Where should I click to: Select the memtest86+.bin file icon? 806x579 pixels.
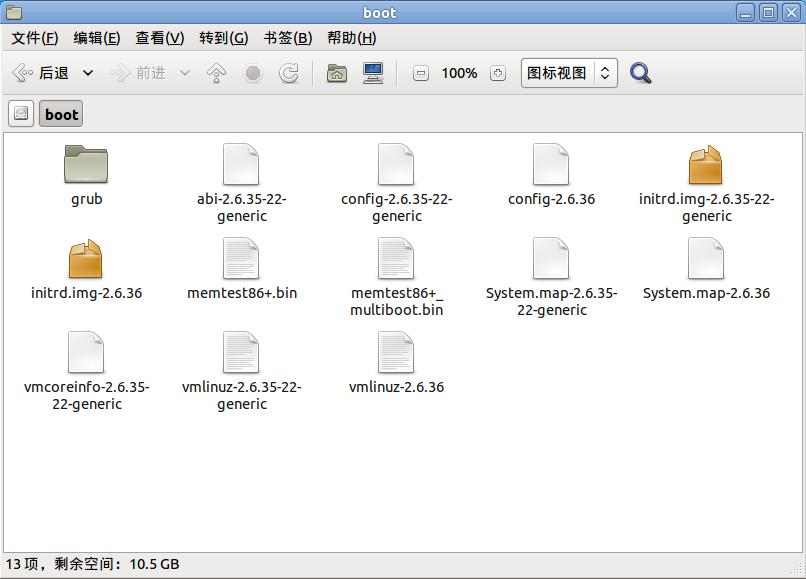(x=241, y=258)
